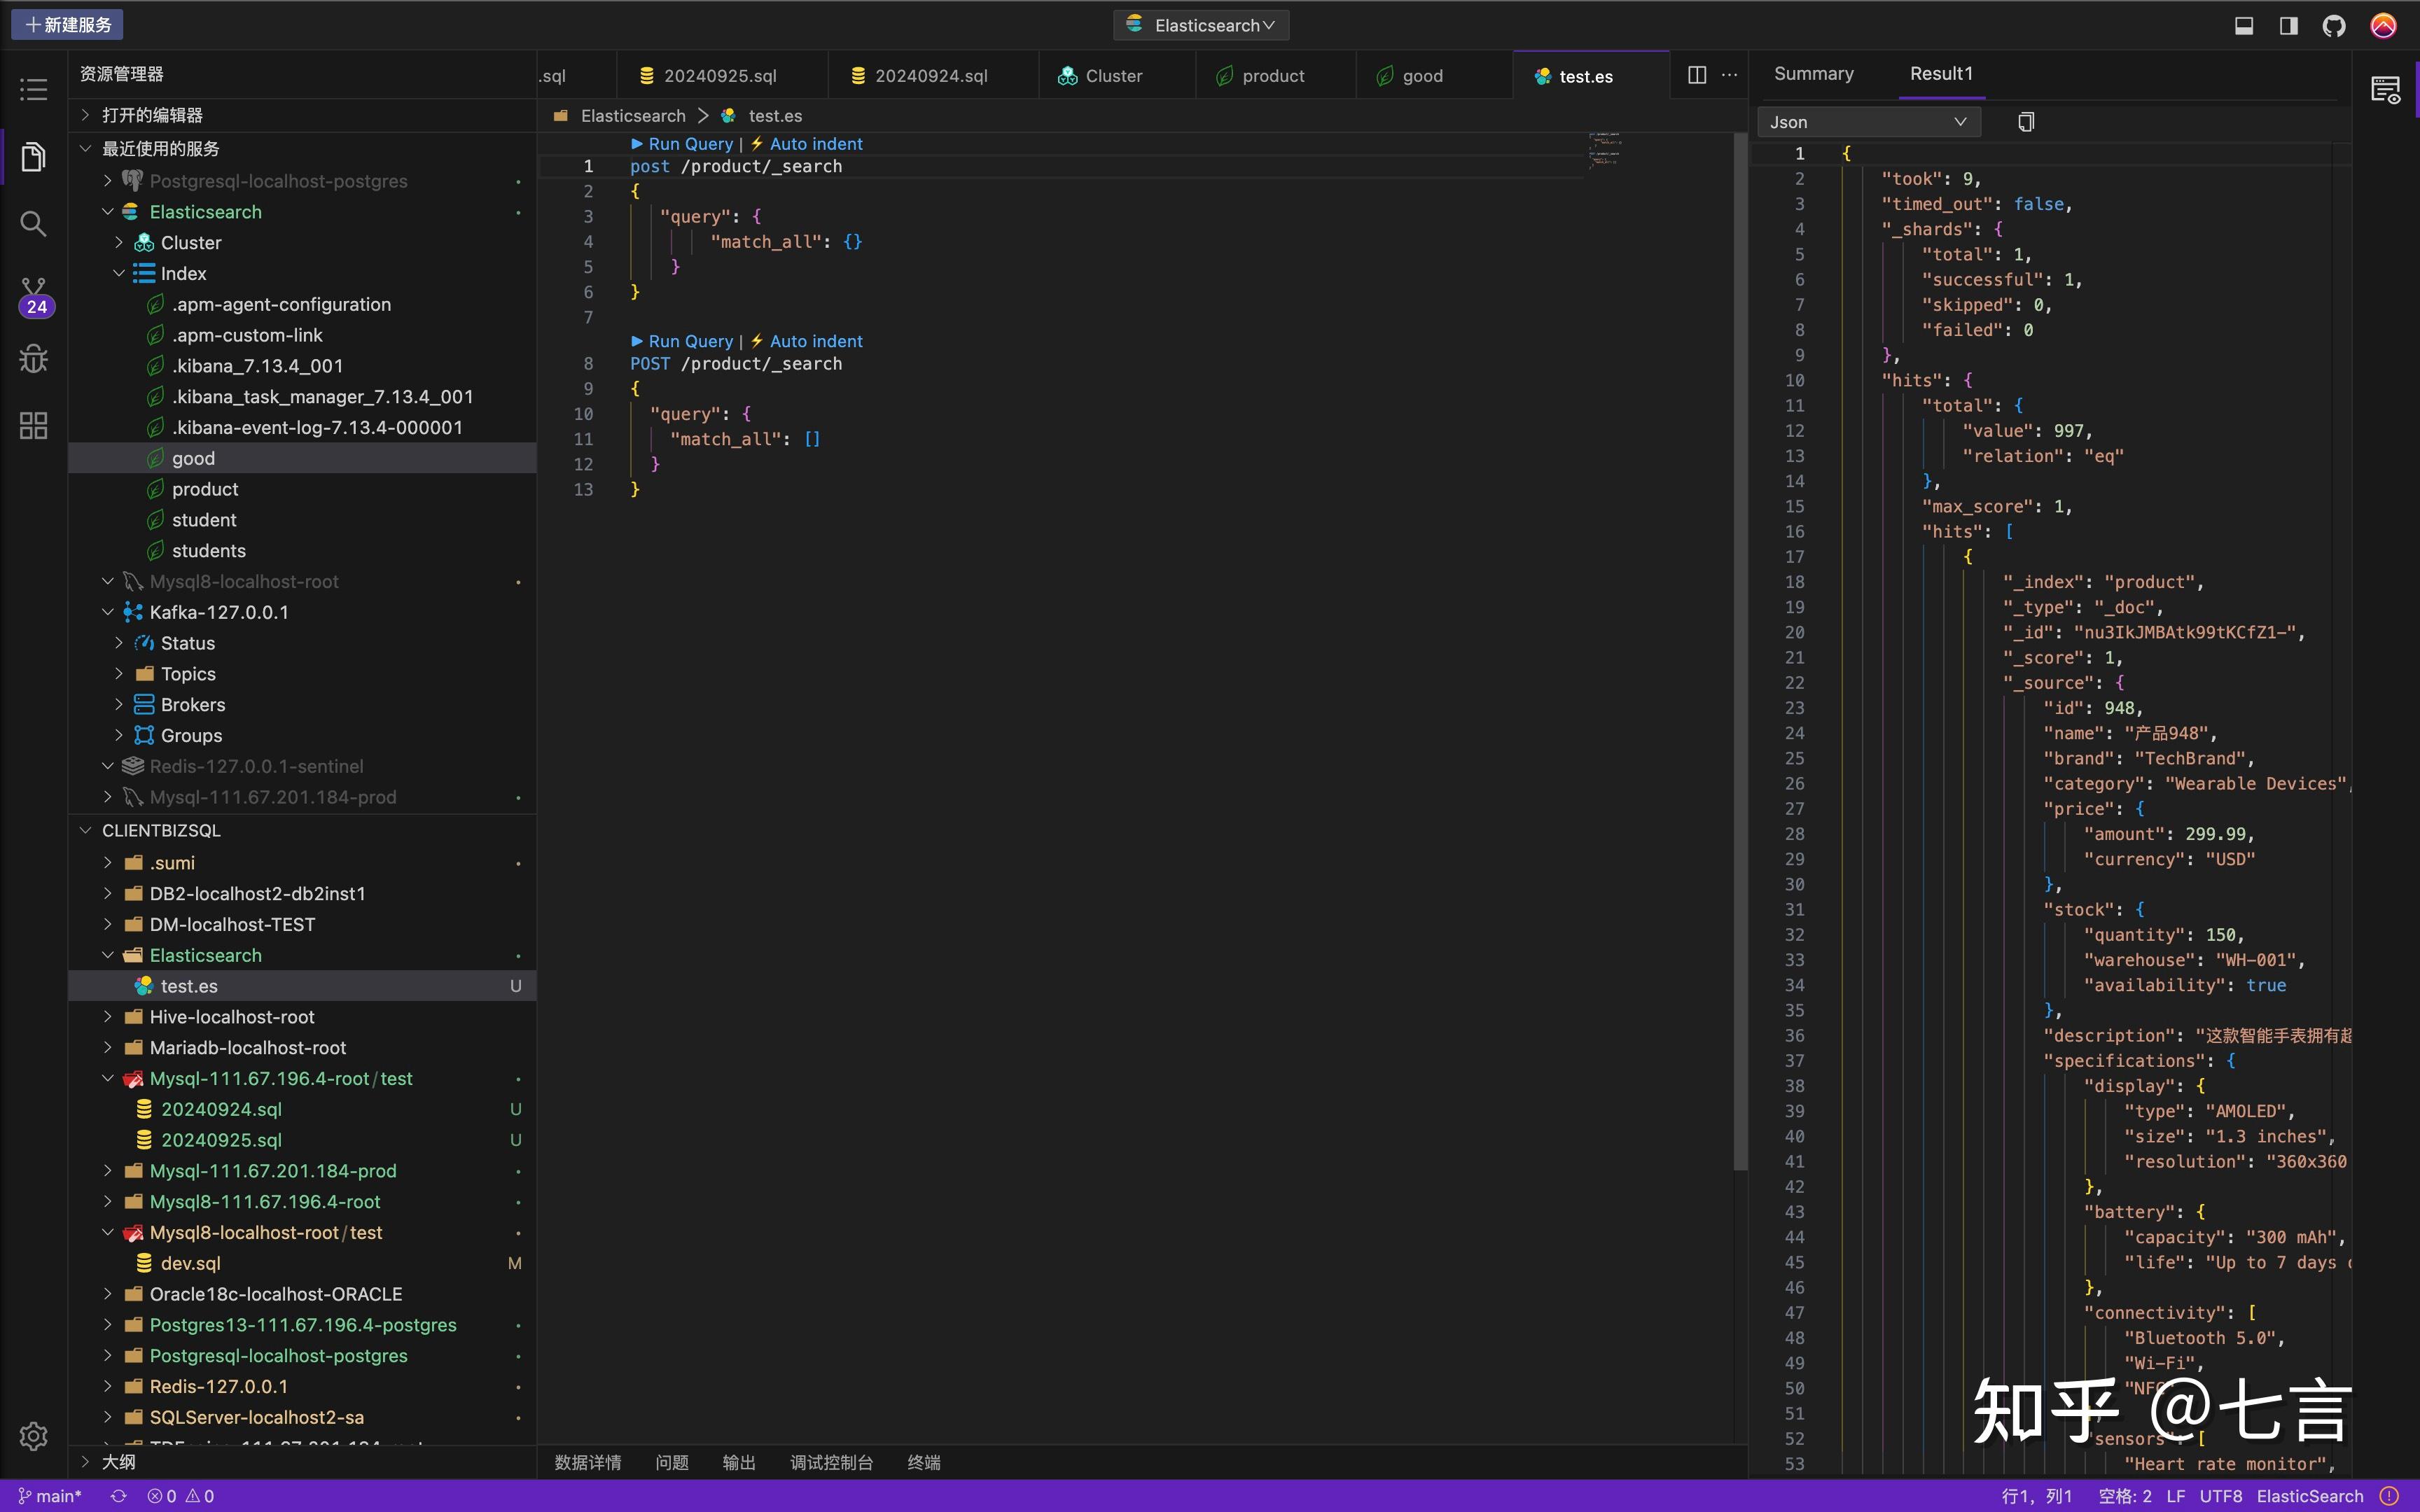The image size is (2420, 1512).
Task: Select the outline list icon in activity bar
Action: click(33, 89)
